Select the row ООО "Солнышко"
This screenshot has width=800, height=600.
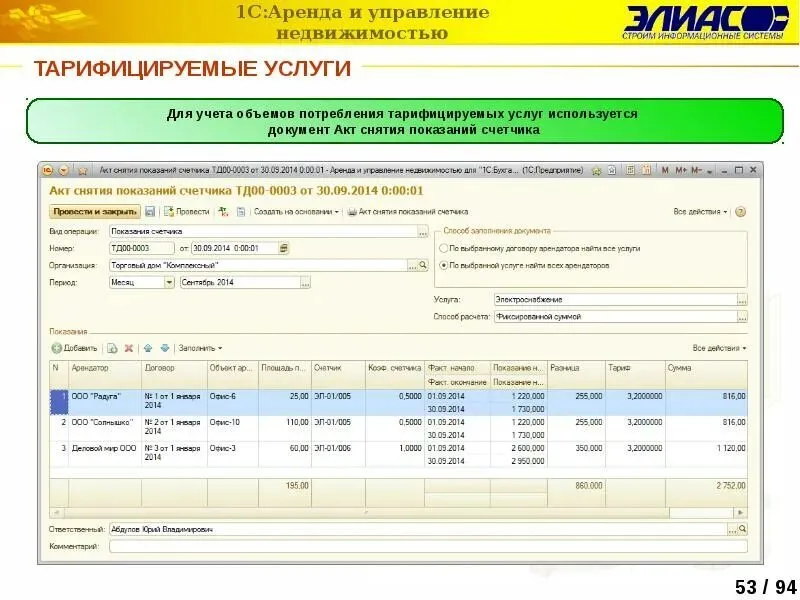[398, 429]
